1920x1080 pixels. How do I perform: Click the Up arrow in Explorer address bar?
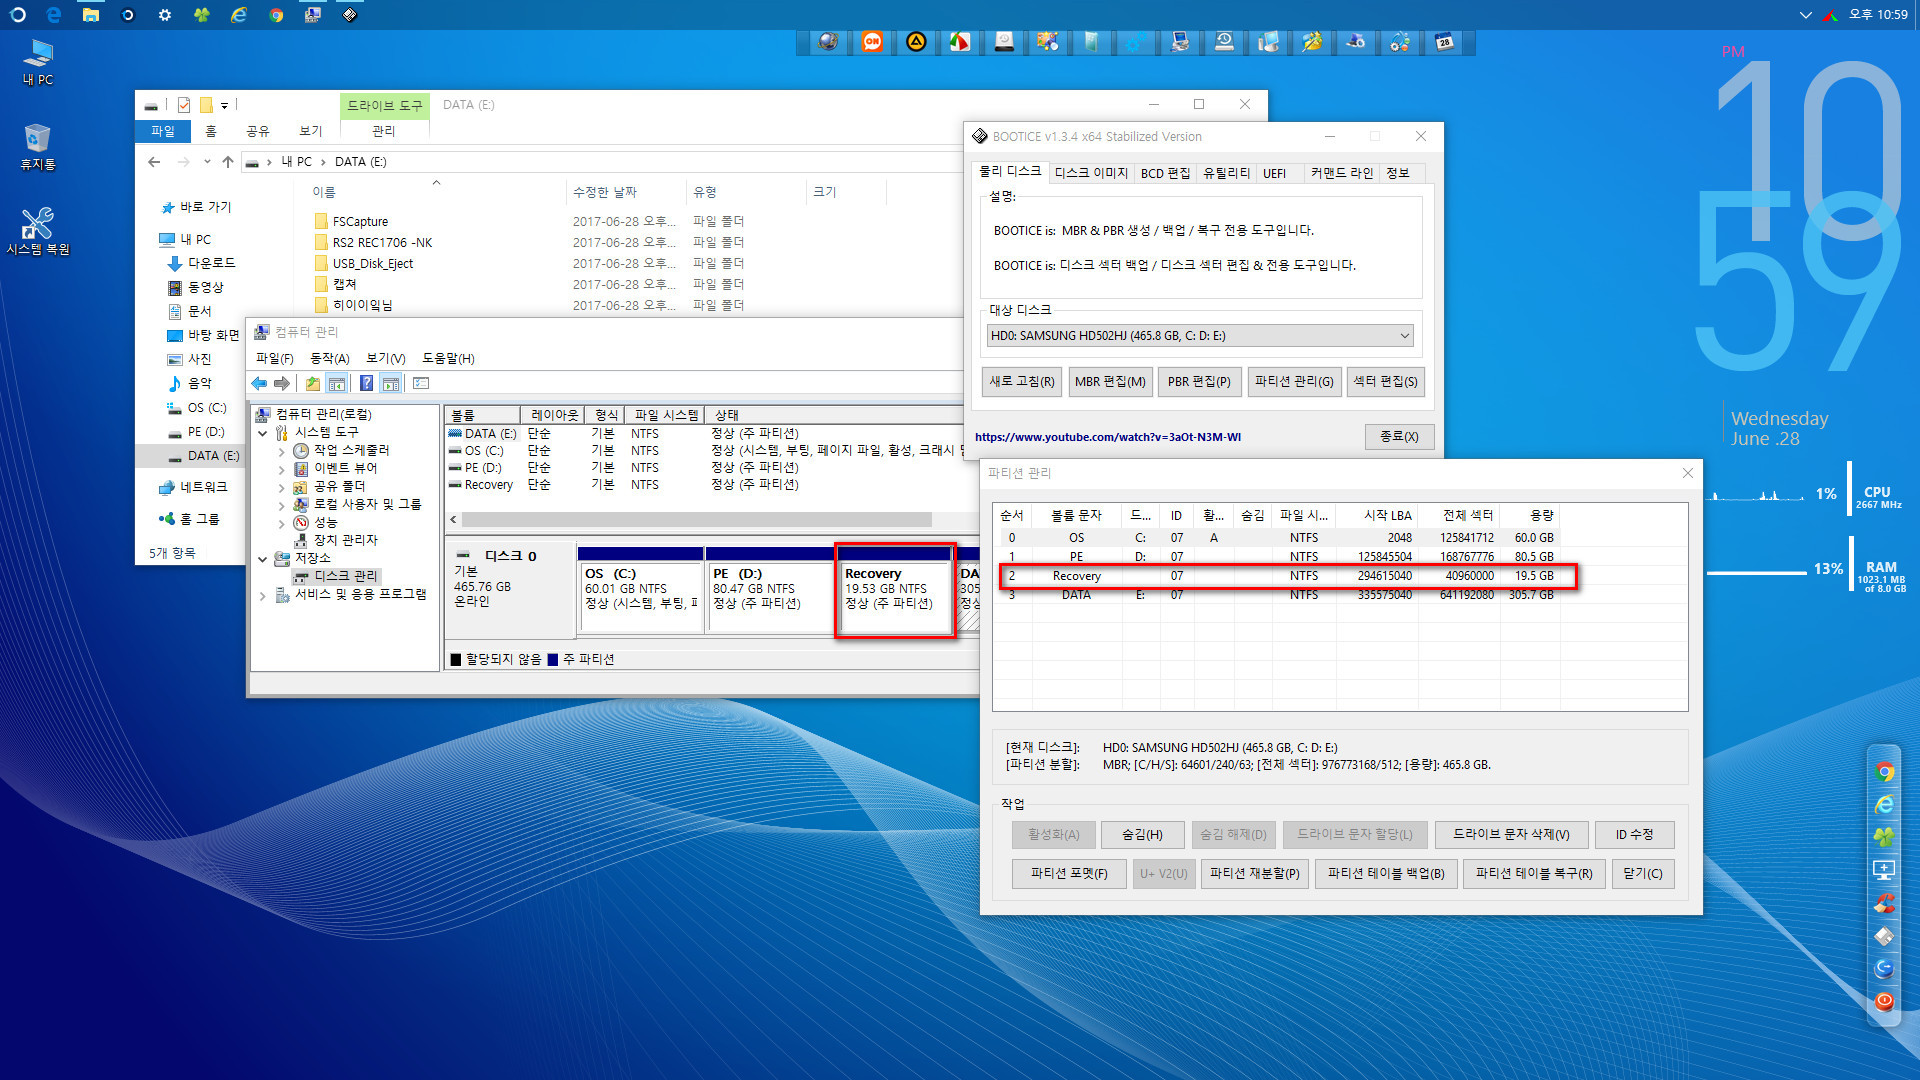[228, 162]
